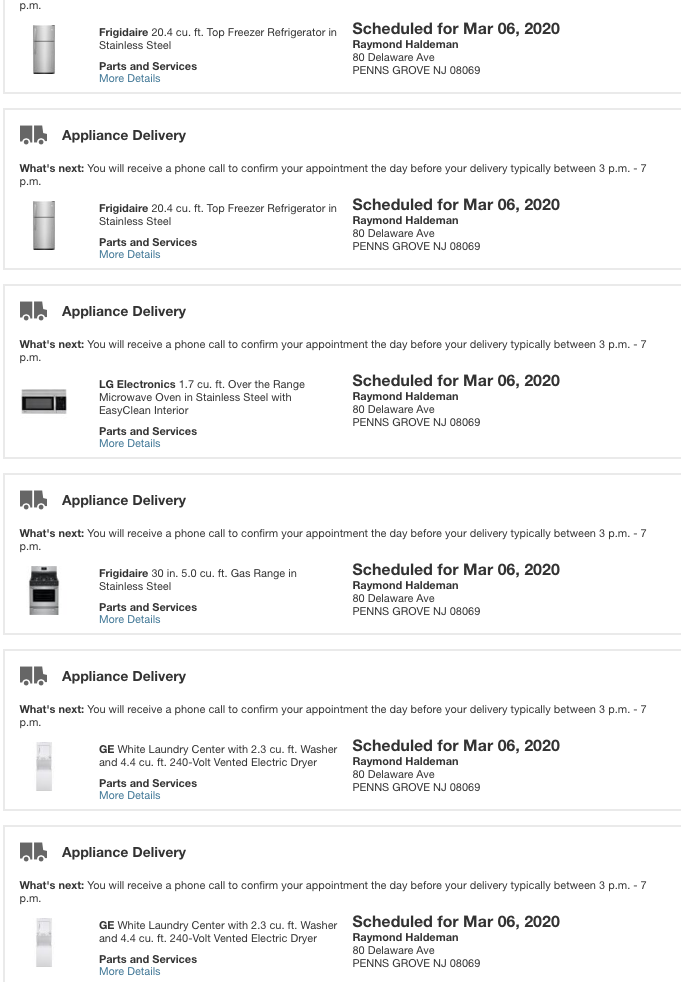Screen dimensions: 681x982
Task: Open More Details for second refrigerator
Action: click(x=130, y=255)
